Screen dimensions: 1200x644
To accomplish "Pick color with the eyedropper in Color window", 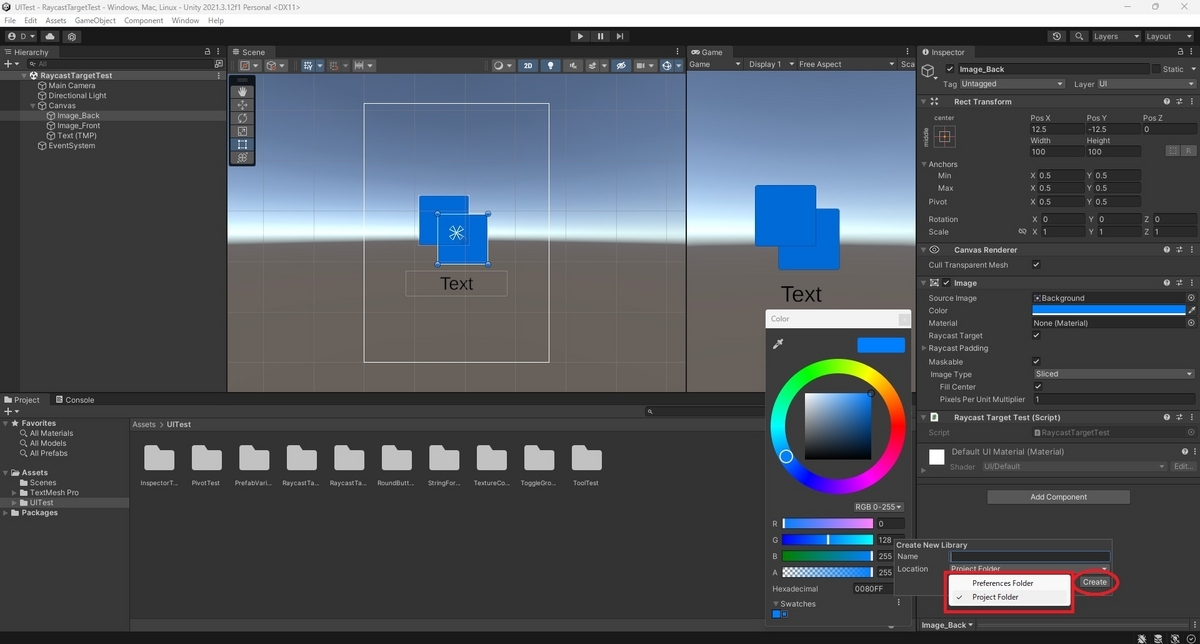I will pyautogui.click(x=778, y=344).
